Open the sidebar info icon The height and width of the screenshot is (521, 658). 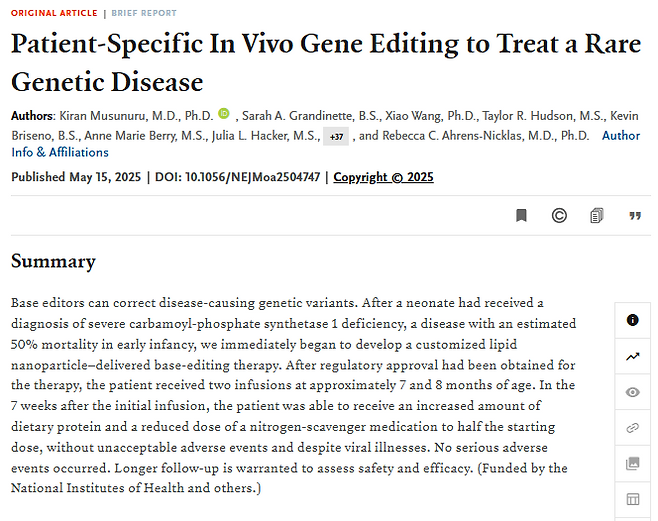click(x=632, y=320)
